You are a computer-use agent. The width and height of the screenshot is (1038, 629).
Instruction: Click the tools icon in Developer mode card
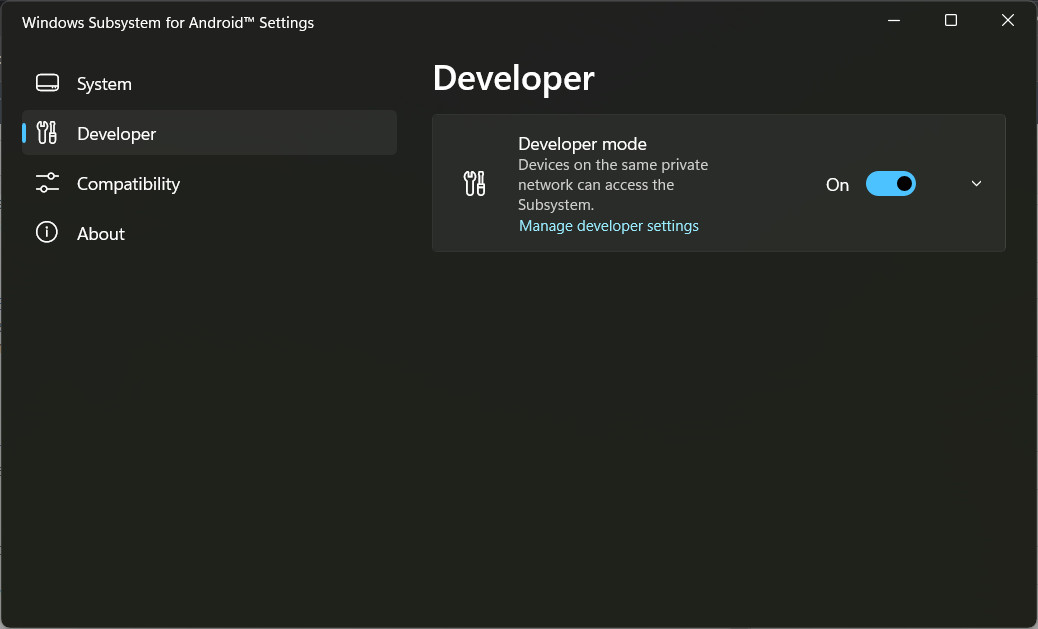coord(475,183)
